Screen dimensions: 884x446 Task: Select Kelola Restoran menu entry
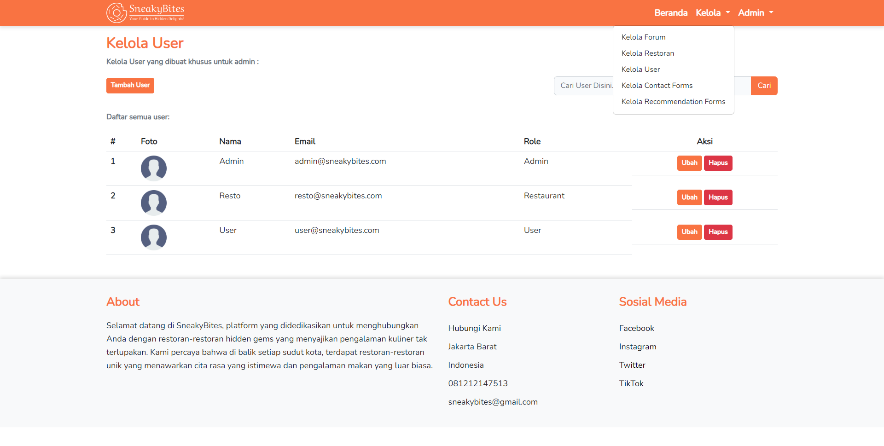pyautogui.click(x=648, y=54)
